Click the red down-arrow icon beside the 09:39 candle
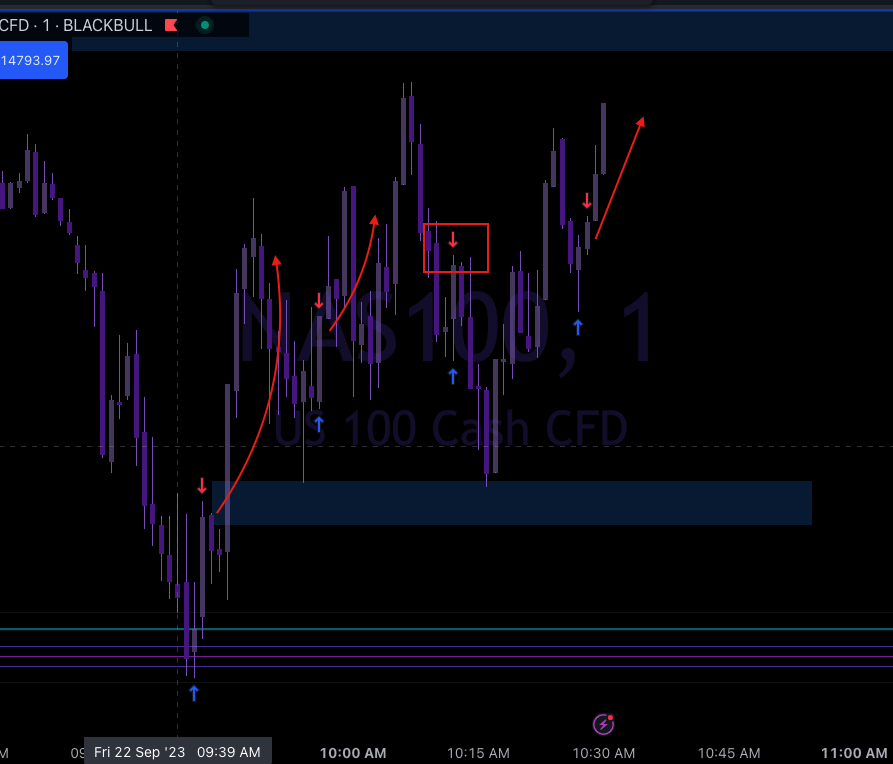This screenshot has height=764, width=893. [203, 486]
